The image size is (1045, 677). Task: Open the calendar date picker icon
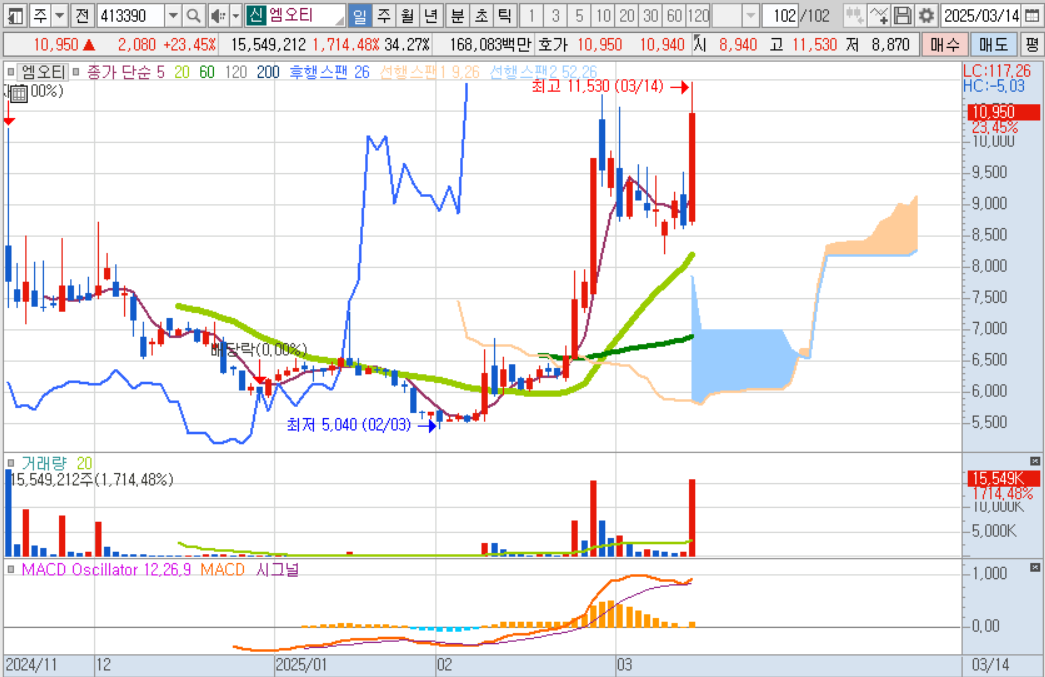(x=1032, y=15)
